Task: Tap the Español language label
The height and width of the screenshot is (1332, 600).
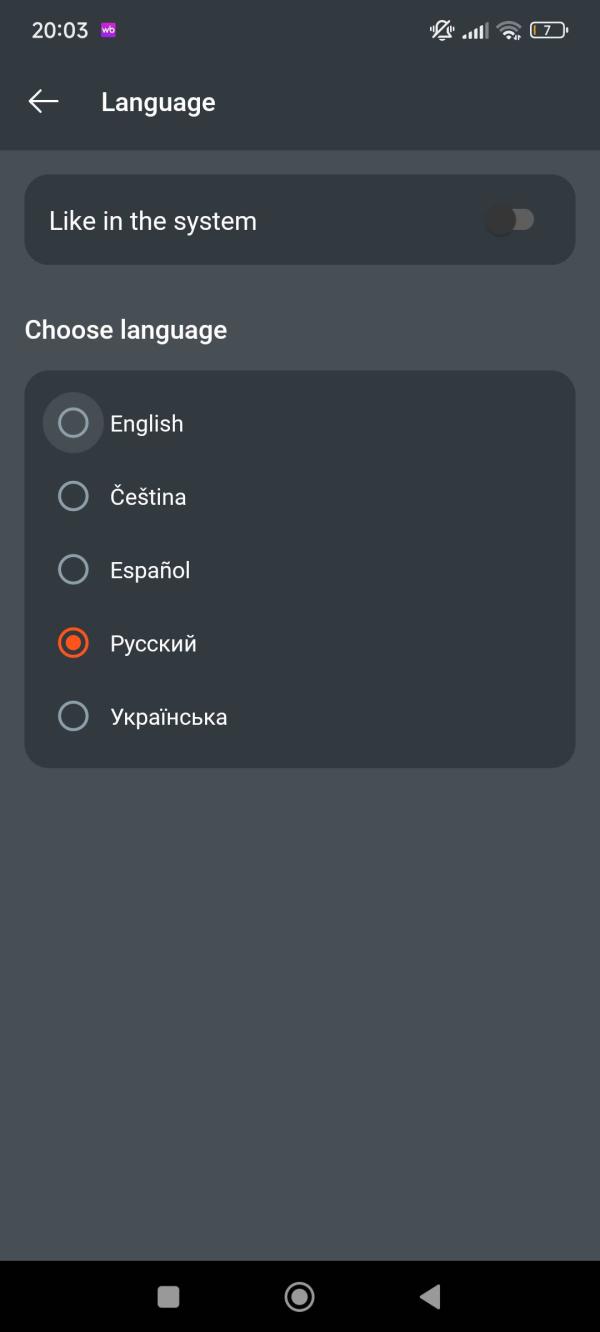Action: click(x=150, y=570)
